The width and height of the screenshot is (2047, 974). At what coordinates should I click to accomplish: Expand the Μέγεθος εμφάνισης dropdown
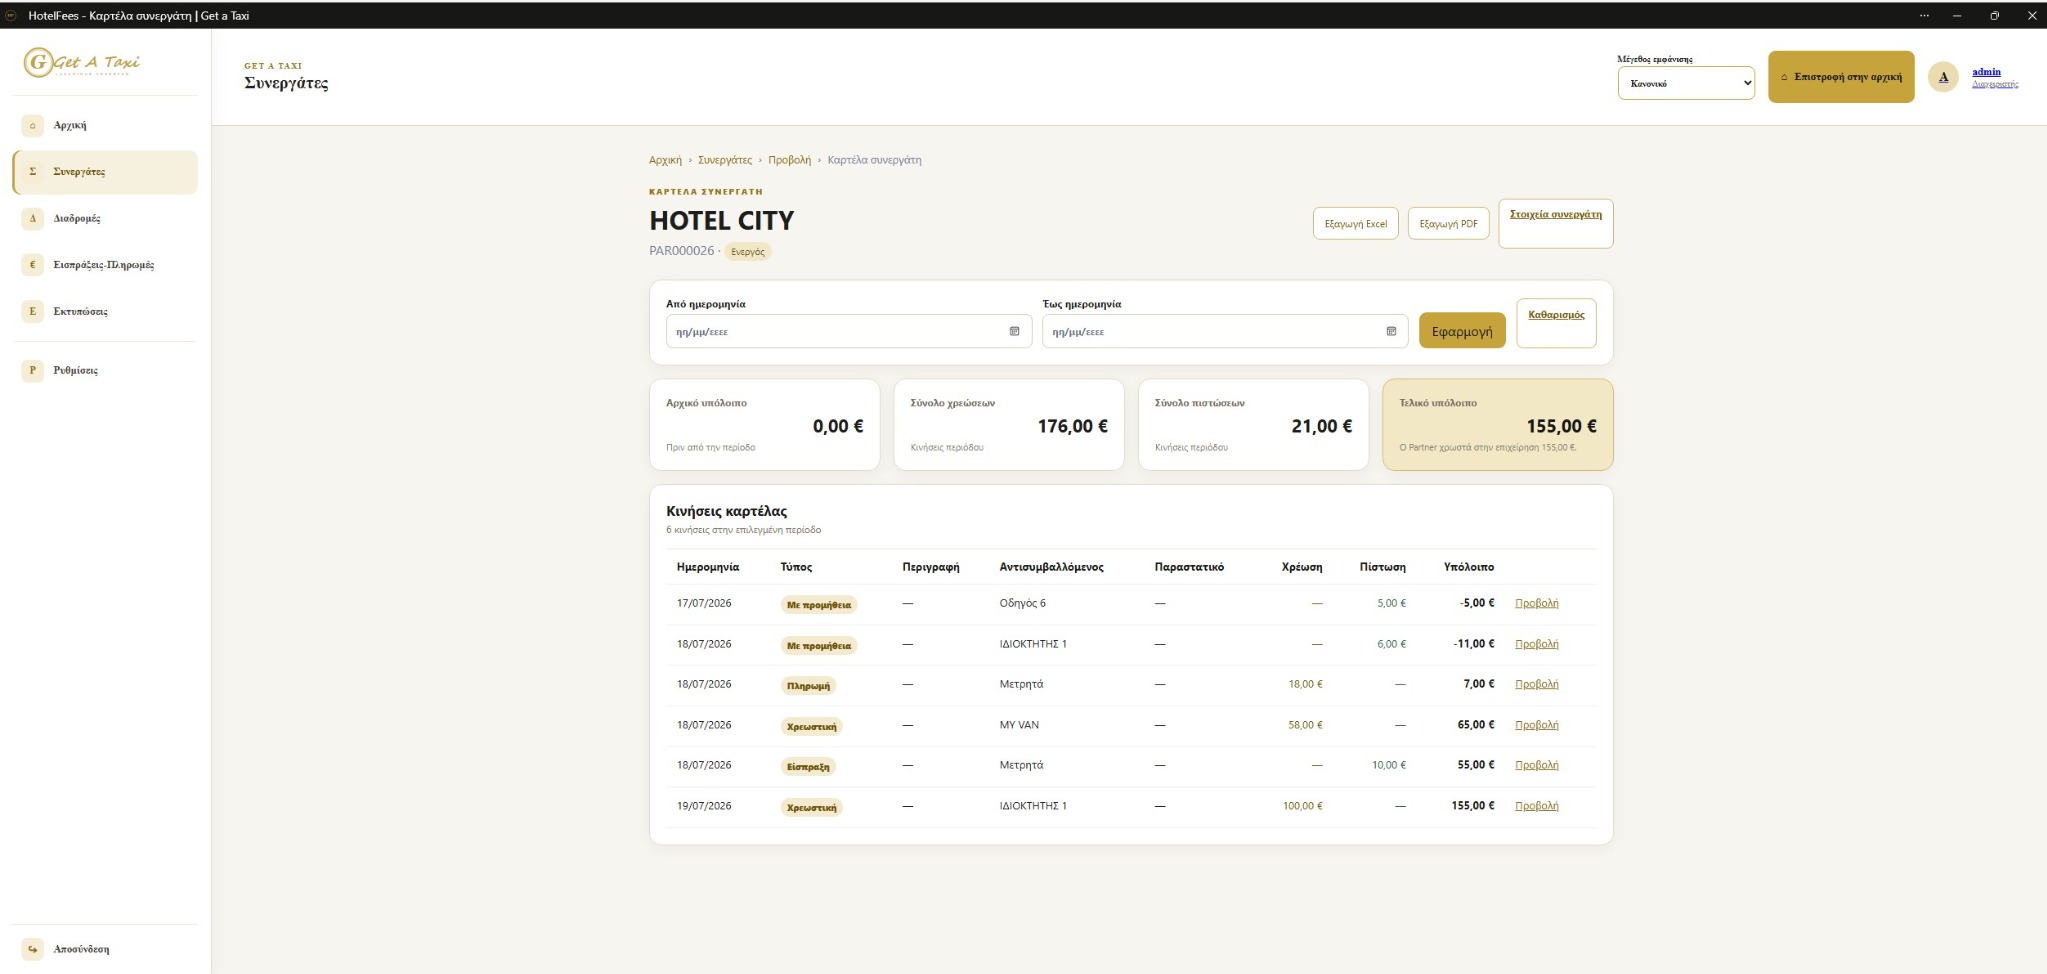1686,83
